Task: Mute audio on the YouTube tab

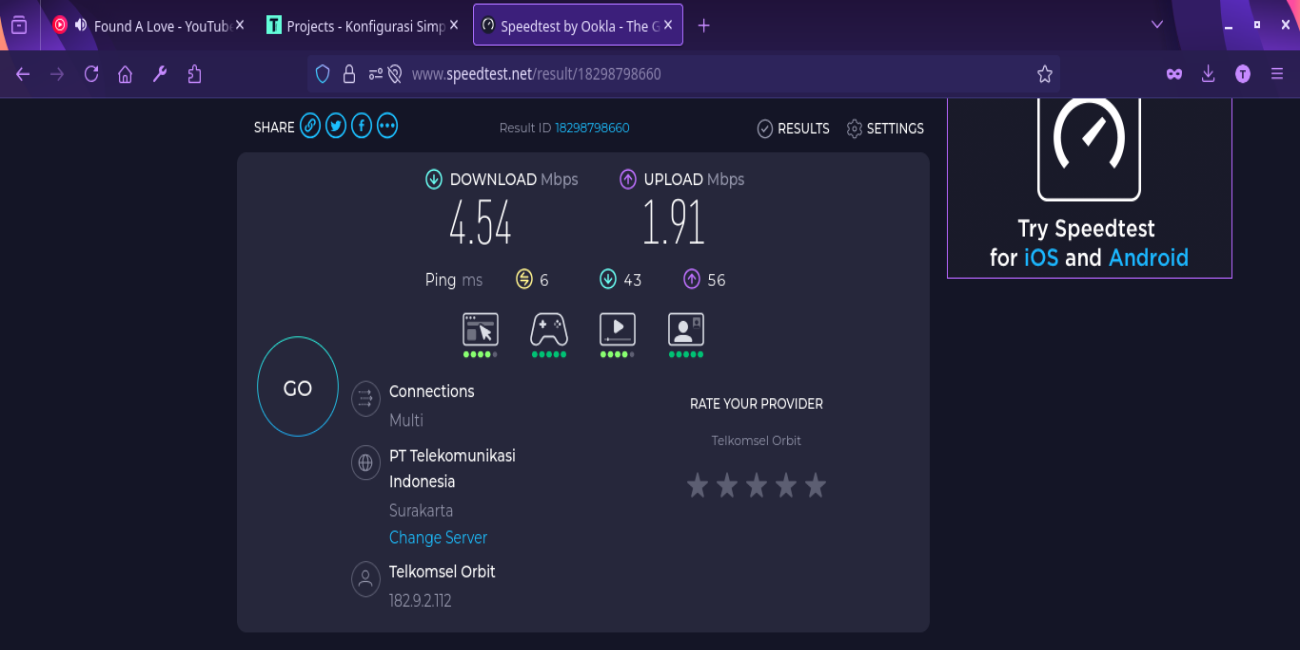Action: [81, 26]
